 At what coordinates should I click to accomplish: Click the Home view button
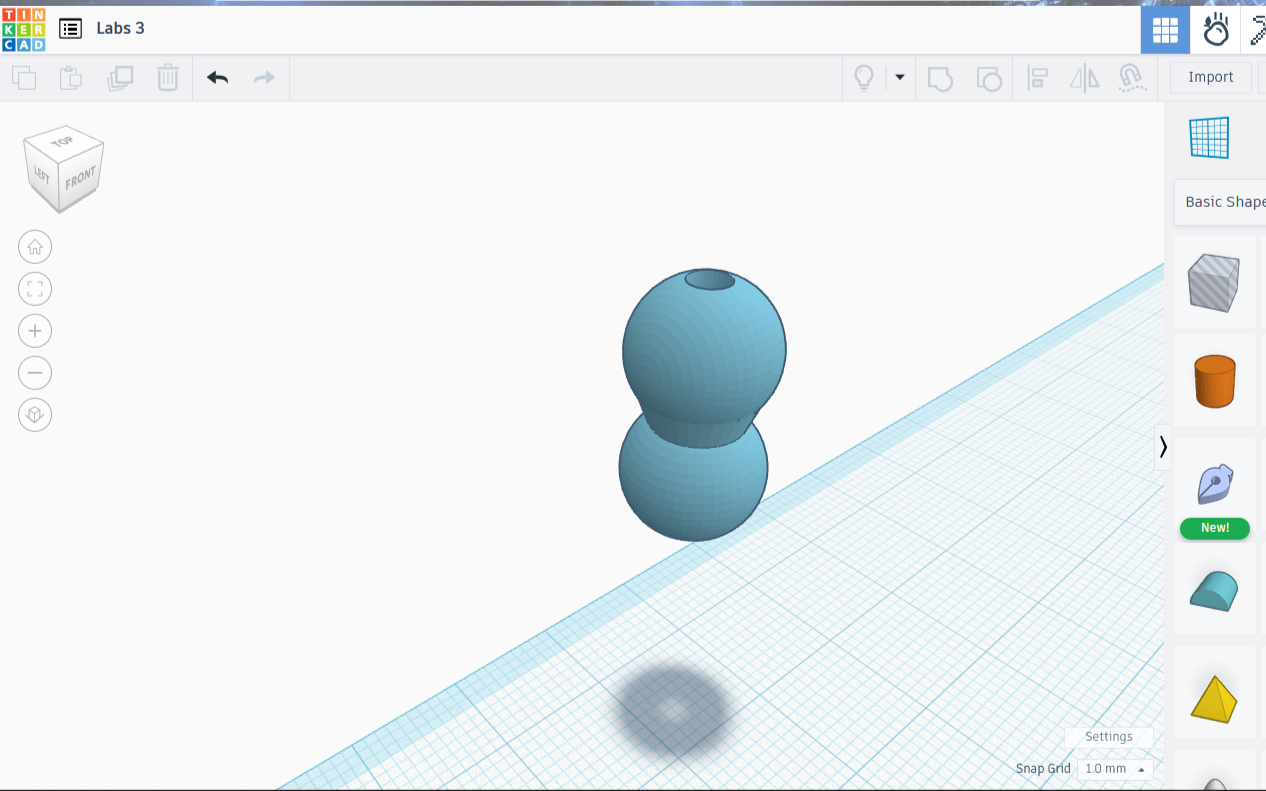coord(35,247)
